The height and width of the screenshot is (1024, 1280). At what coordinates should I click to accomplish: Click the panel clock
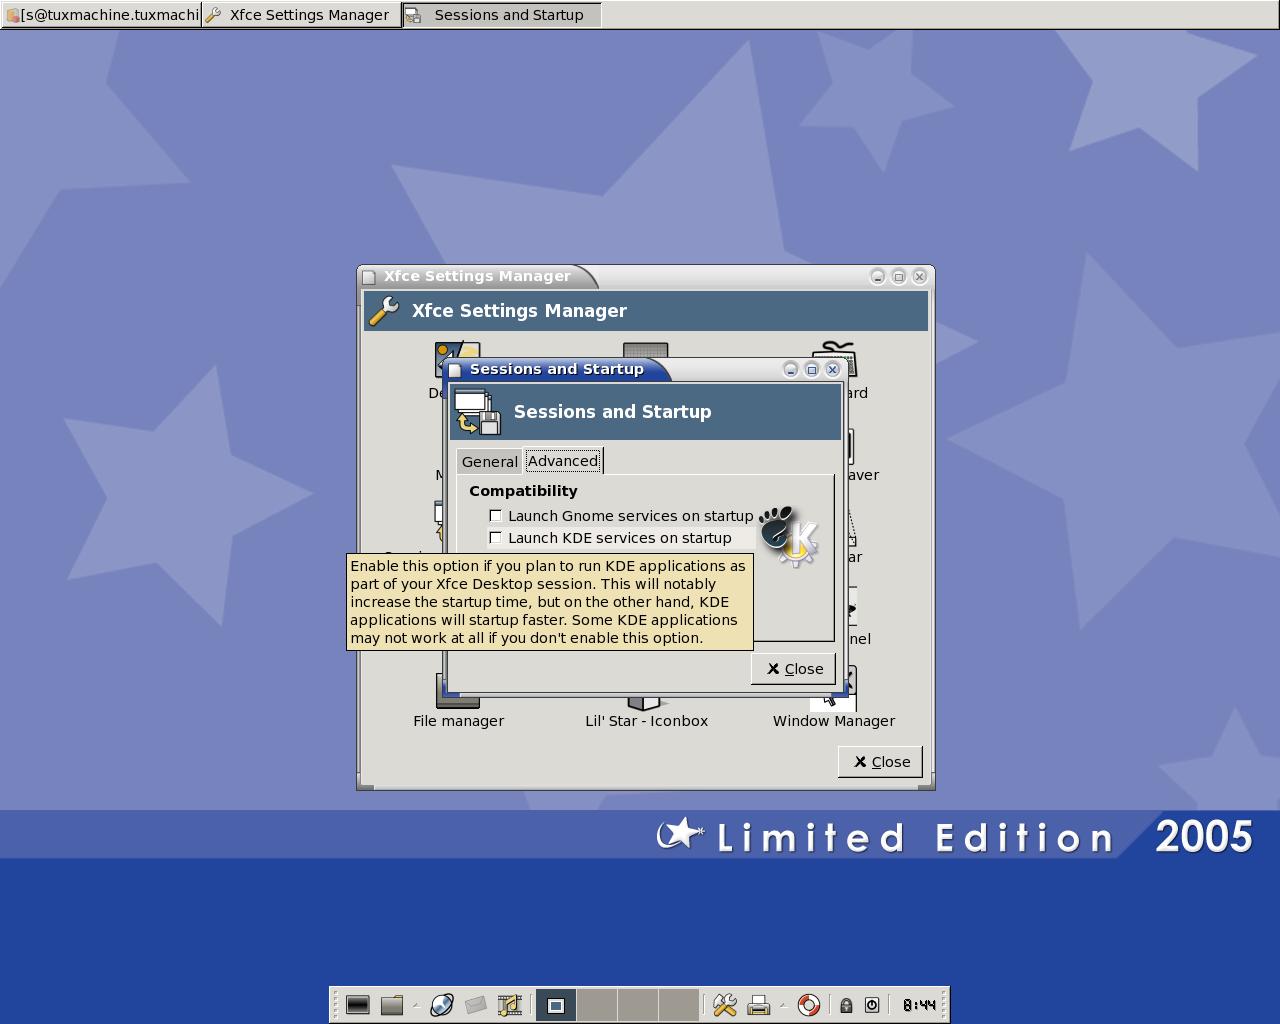pyautogui.click(x=919, y=1005)
